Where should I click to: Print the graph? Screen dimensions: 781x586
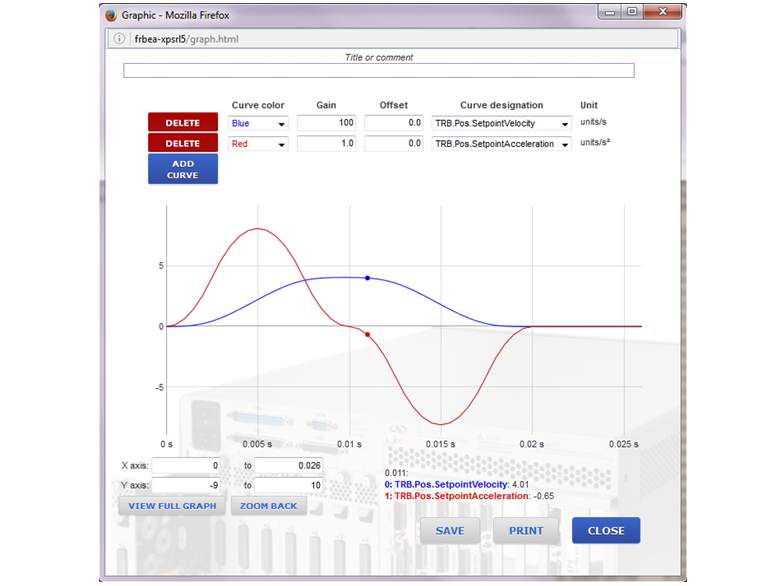point(526,531)
